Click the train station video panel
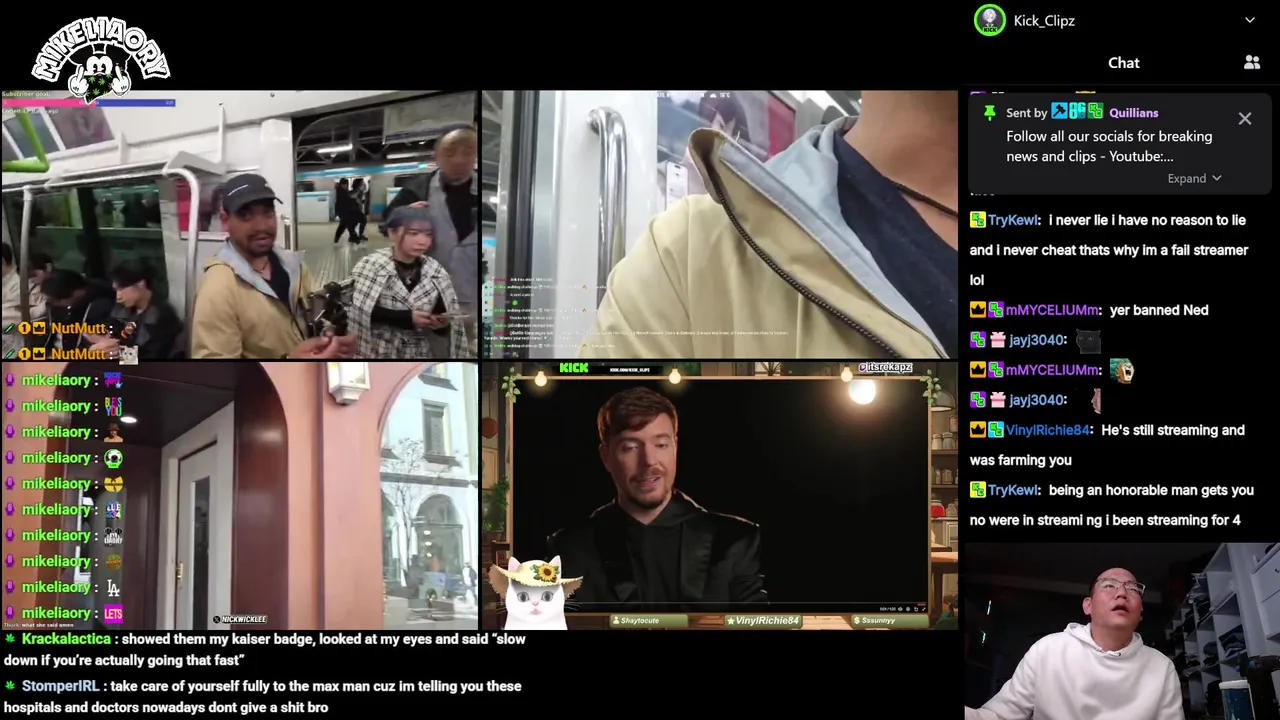Viewport: 1280px width, 720px height. tap(240, 225)
